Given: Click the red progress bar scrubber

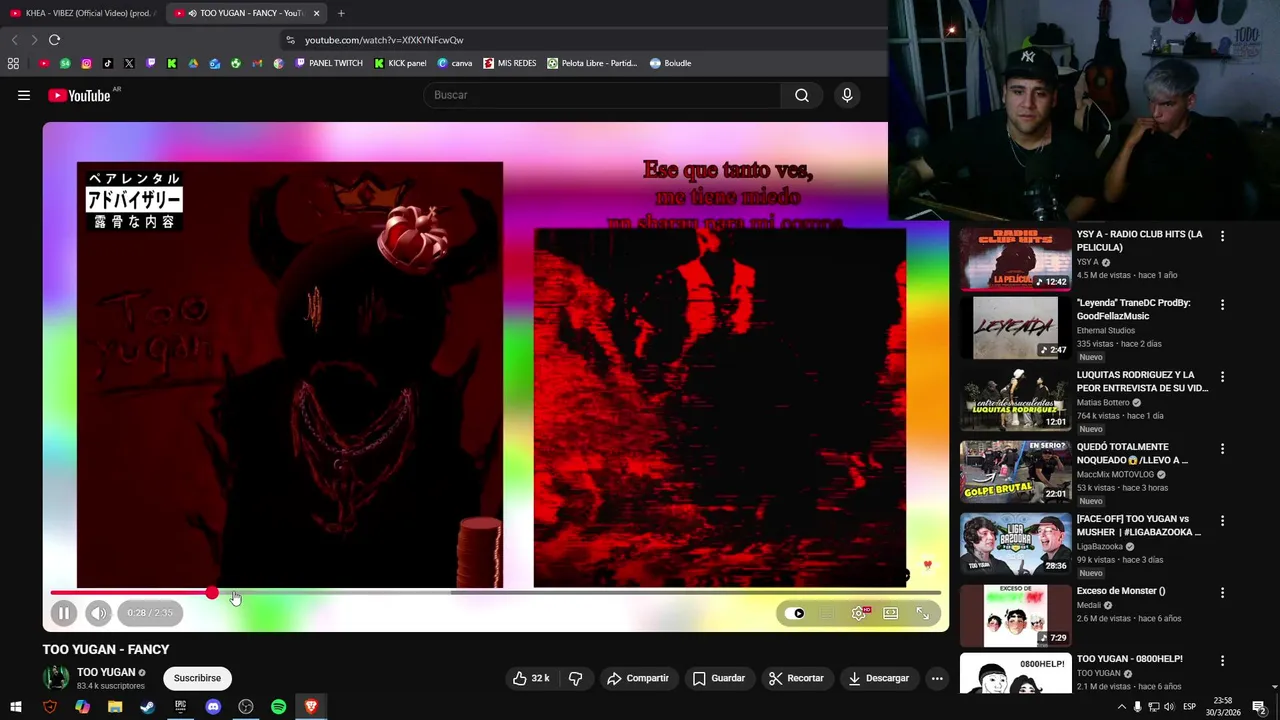Looking at the screenshot, I should (212, 593).
